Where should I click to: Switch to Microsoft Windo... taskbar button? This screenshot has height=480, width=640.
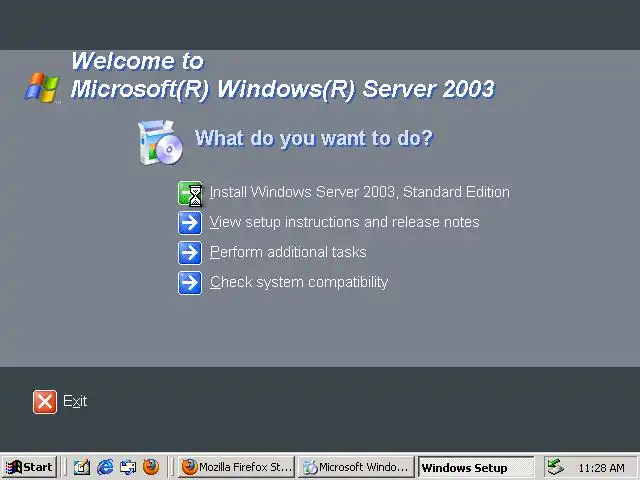pyautogui.click(x=356, y=467)
